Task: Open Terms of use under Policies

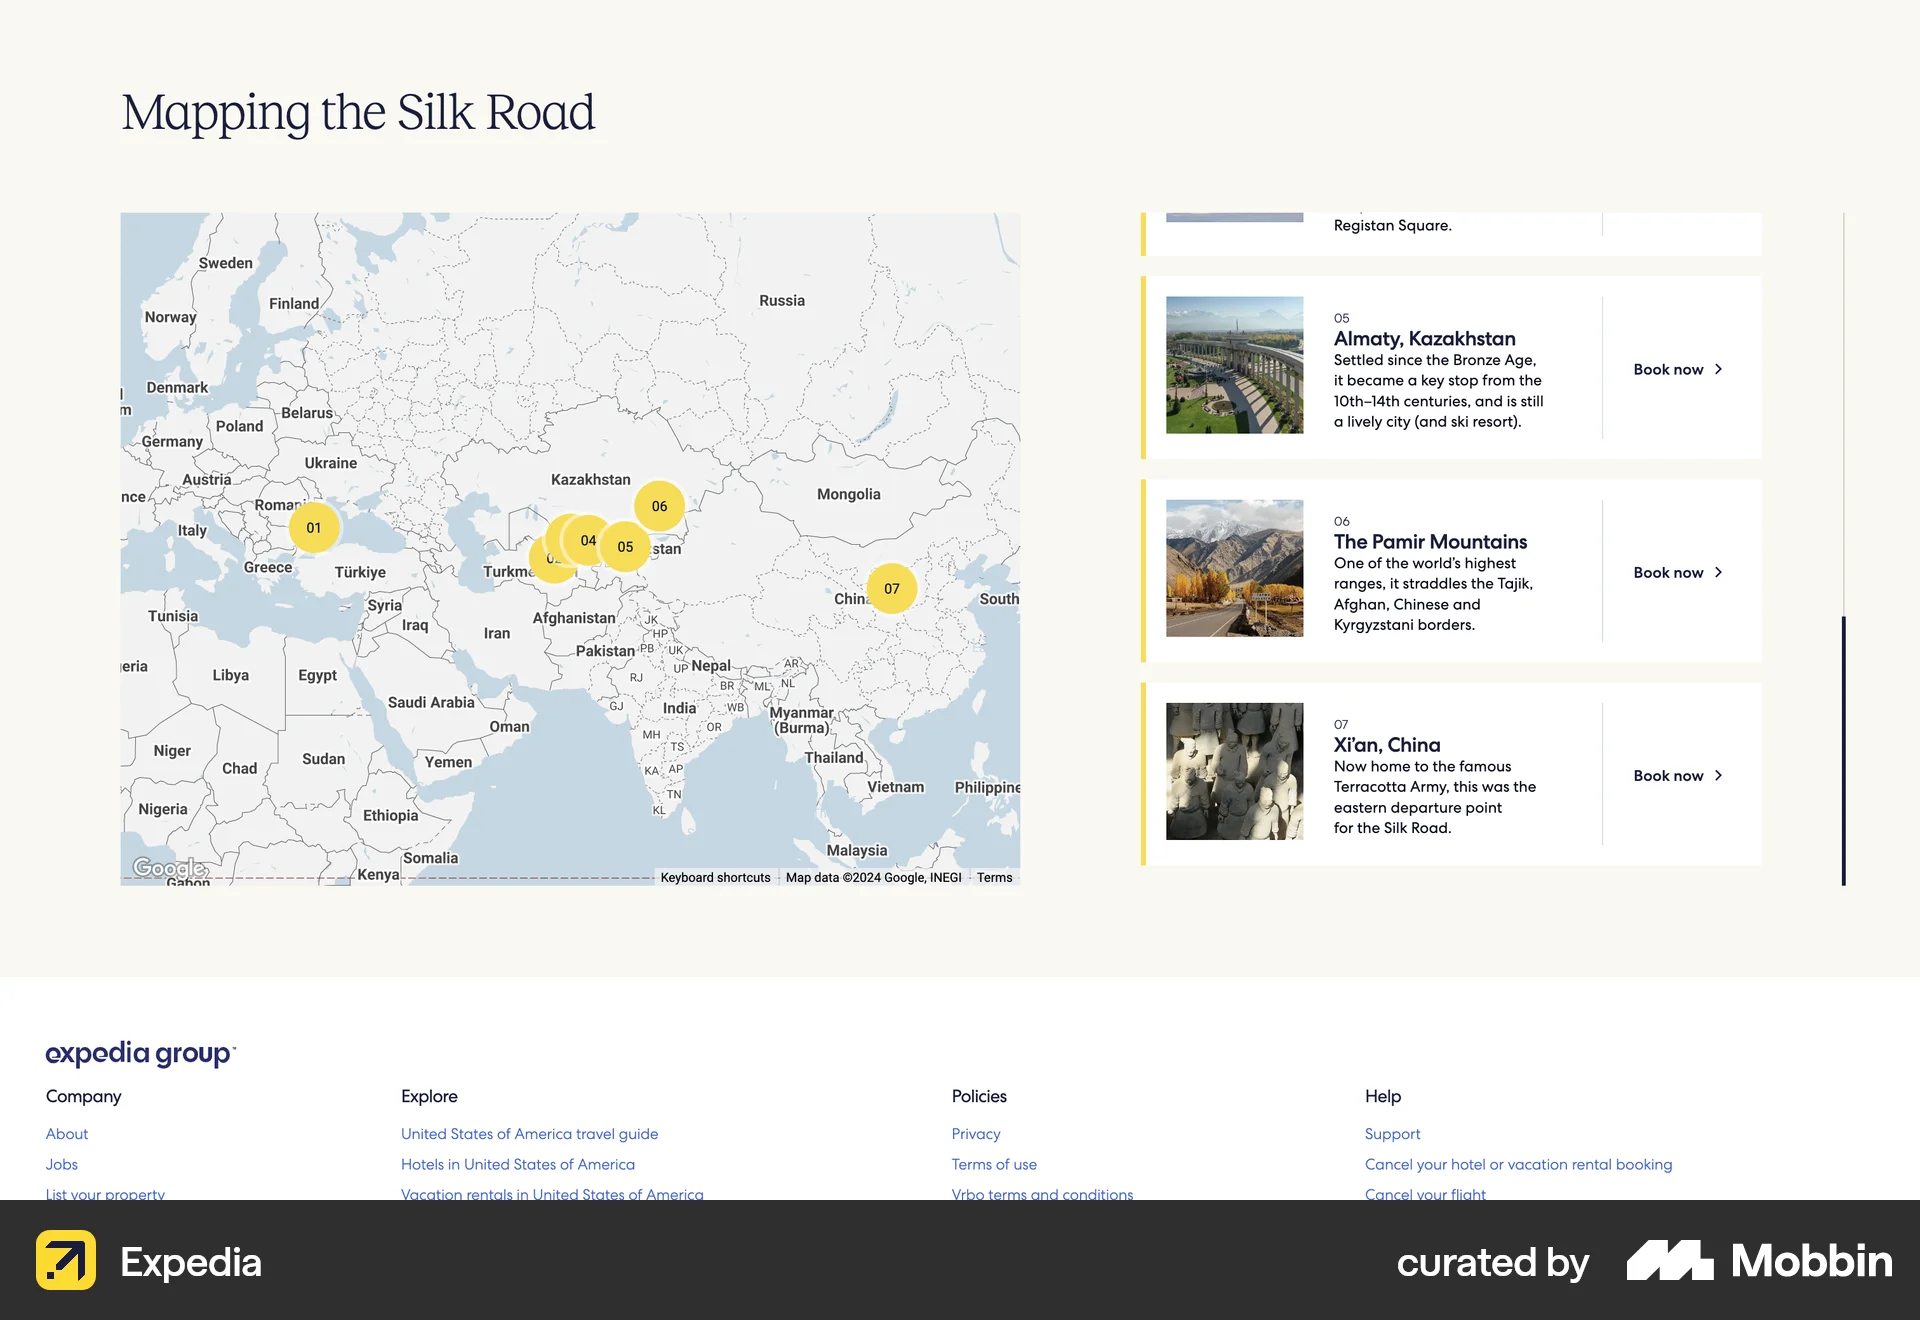Action: [994, 1164]
